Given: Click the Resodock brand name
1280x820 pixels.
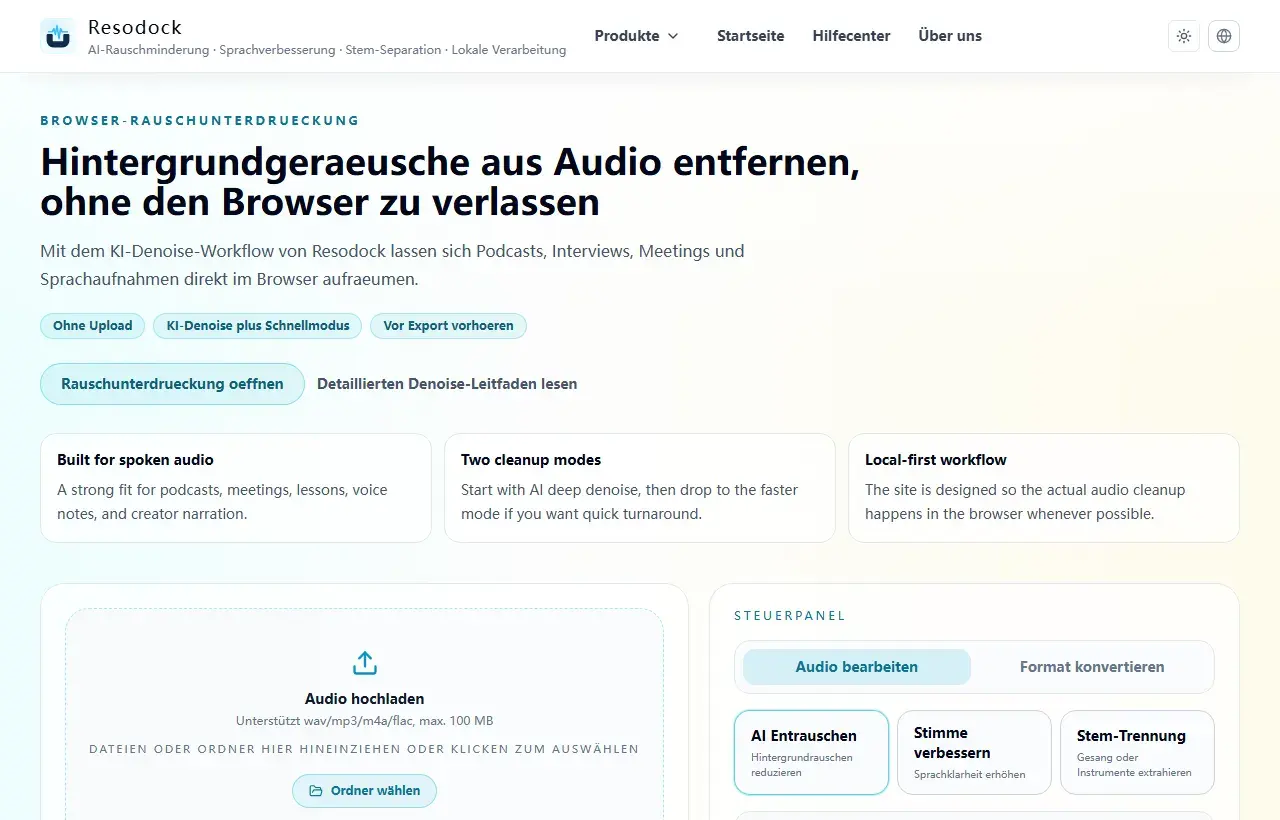Looking at the screenshot, I should [x=135, y=27].
